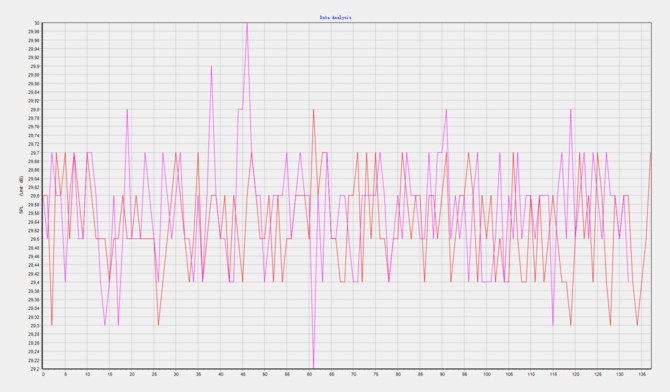Select the "29.8" value on the SPL axis
This screenshot has width=670, height=392.
(x=35, y=109)
